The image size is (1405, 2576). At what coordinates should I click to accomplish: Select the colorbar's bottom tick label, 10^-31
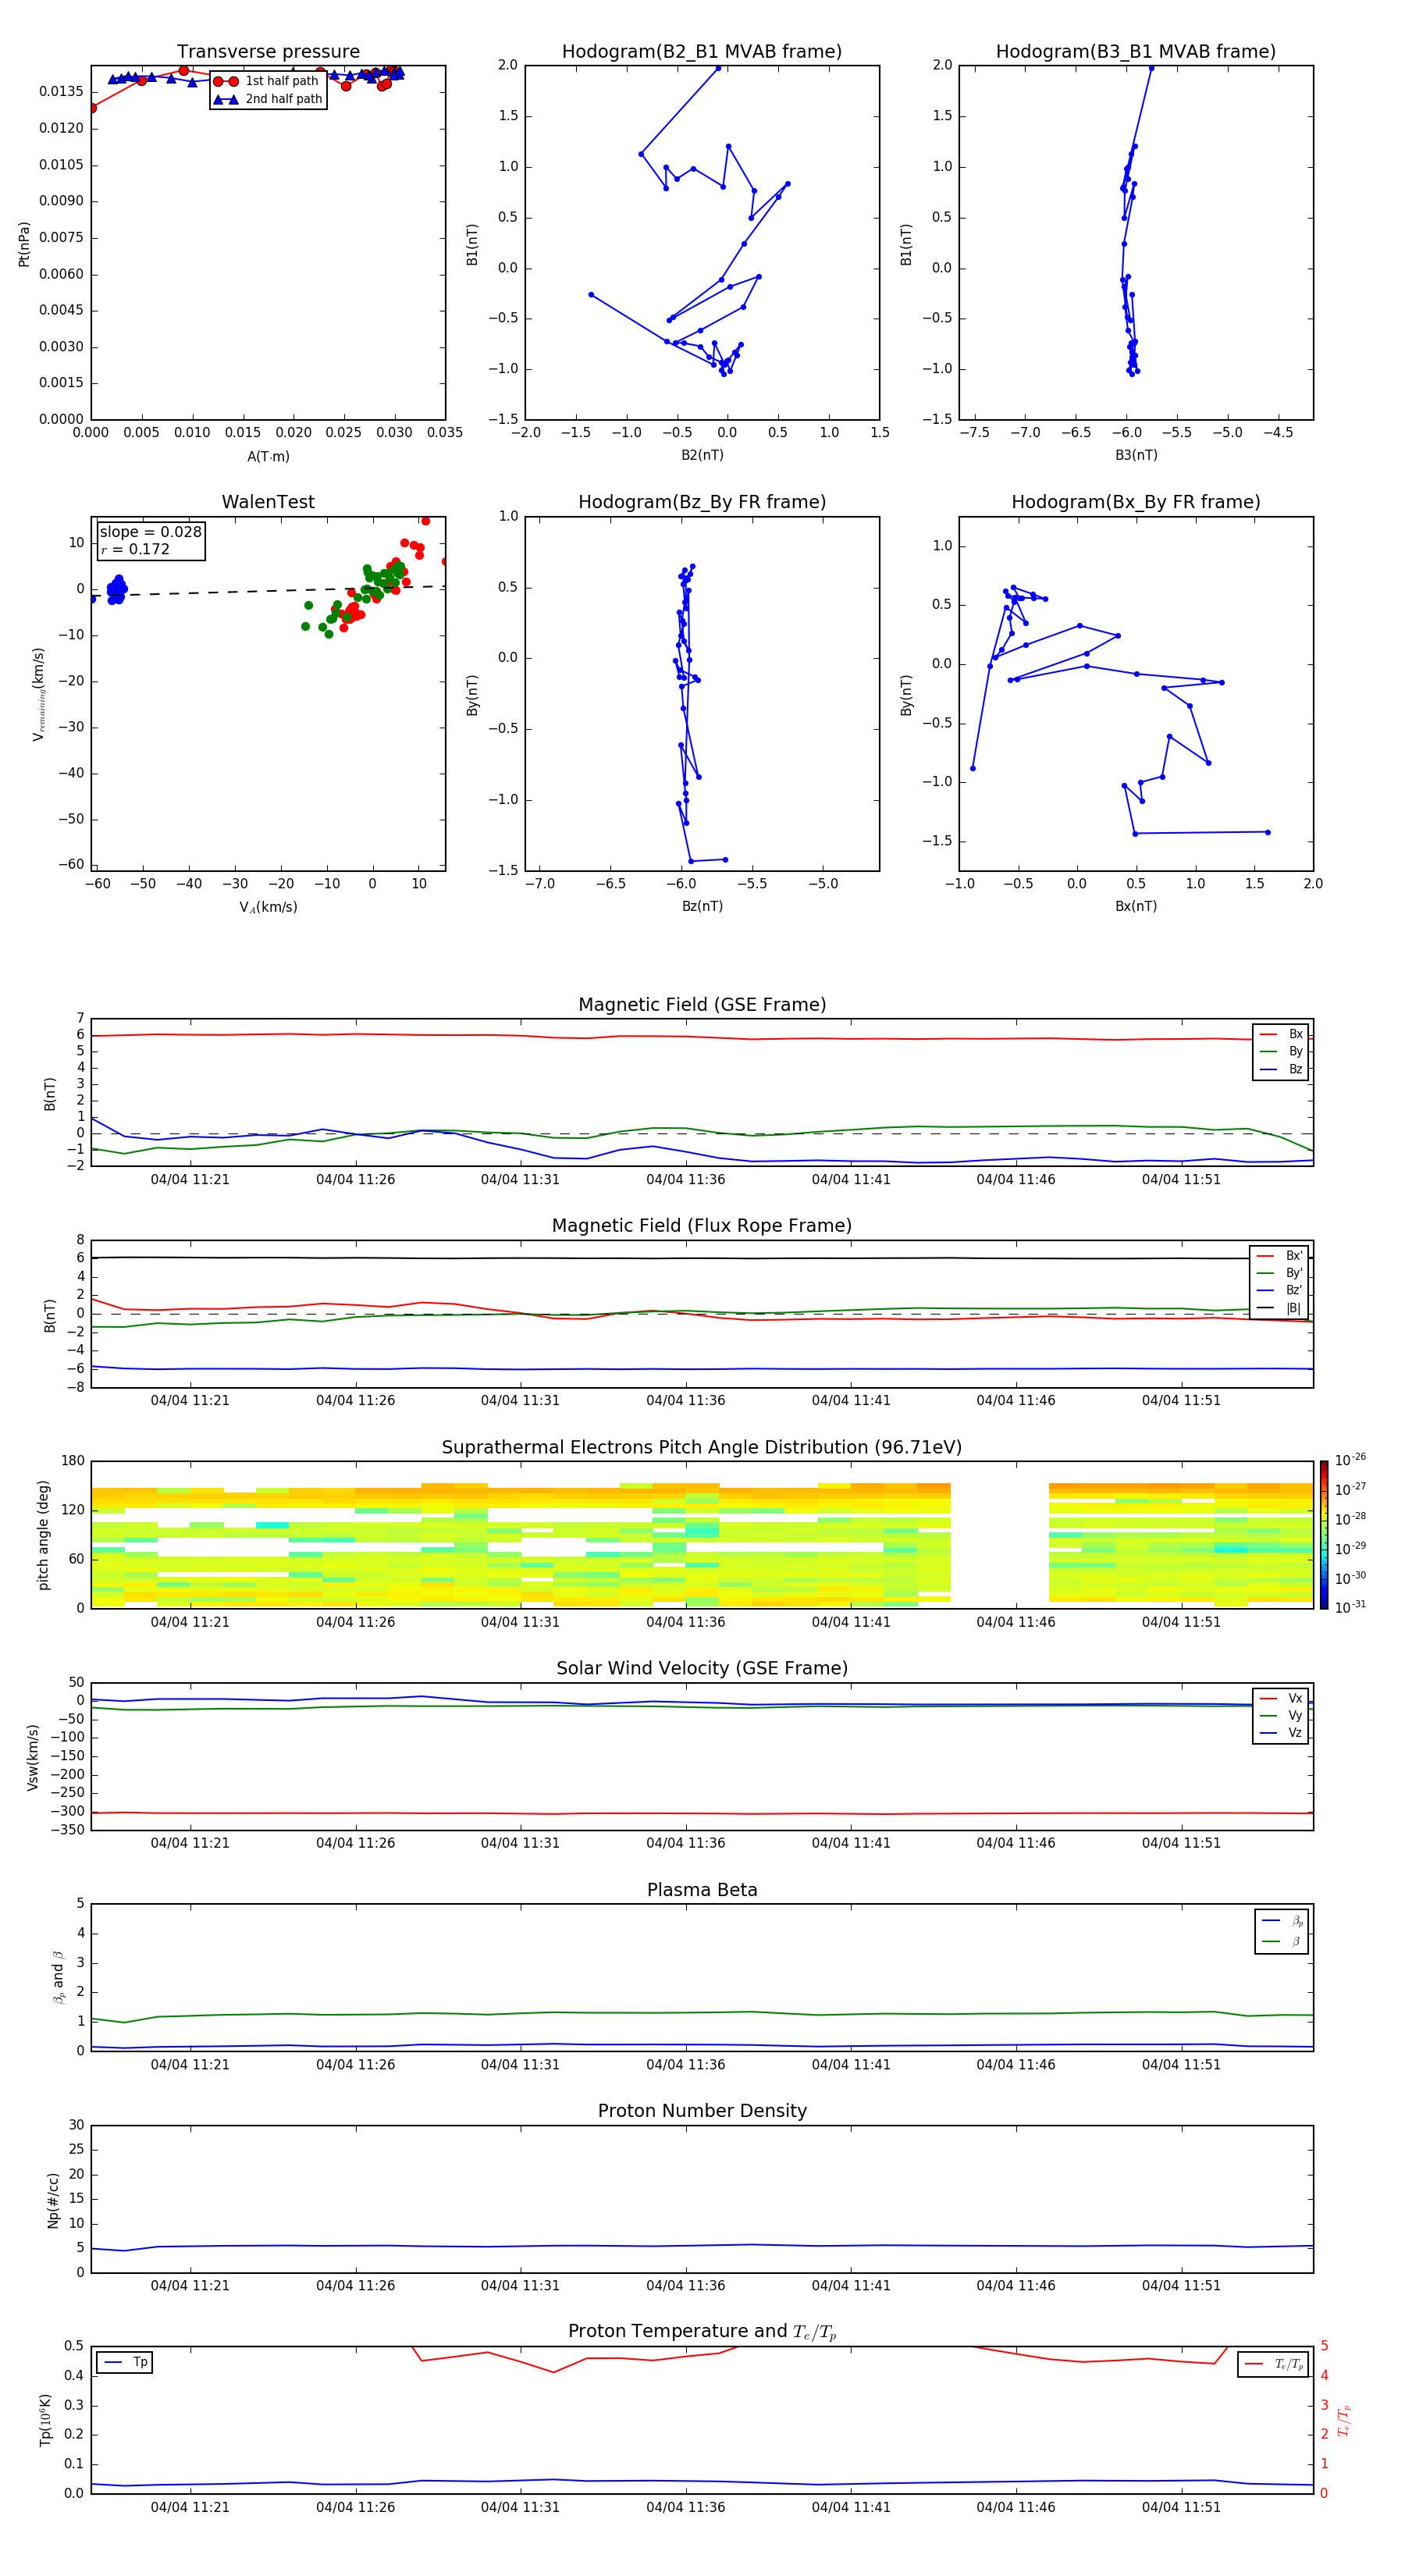point(1350,1607)
